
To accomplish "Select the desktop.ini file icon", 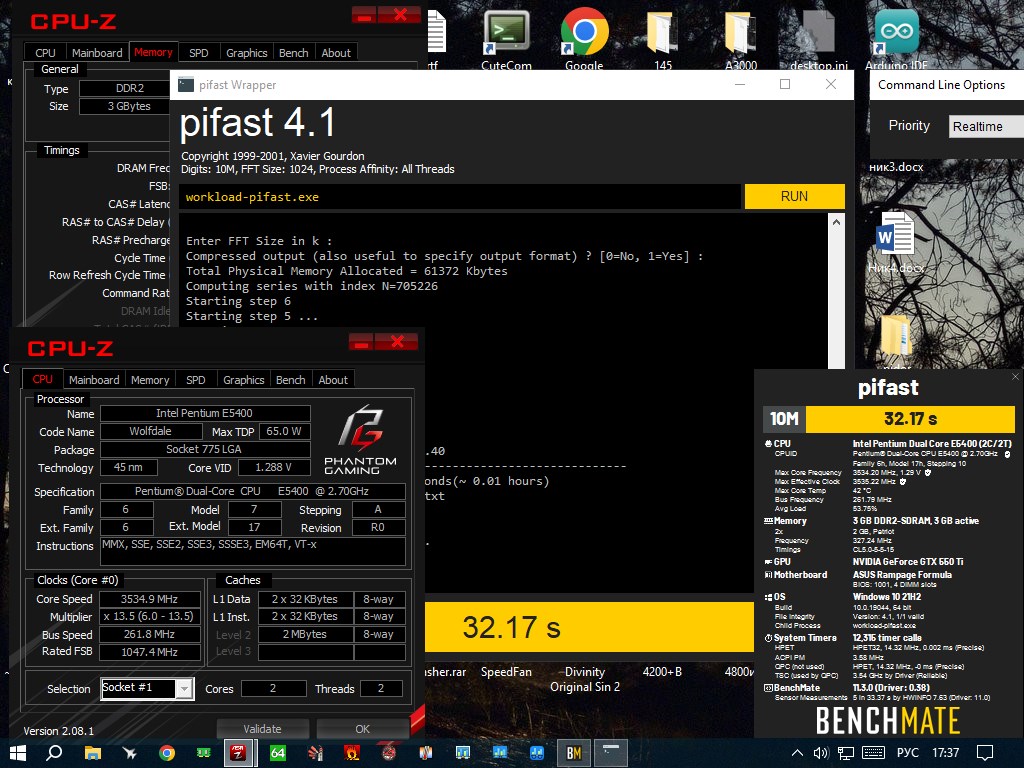I will click(818, 33).
